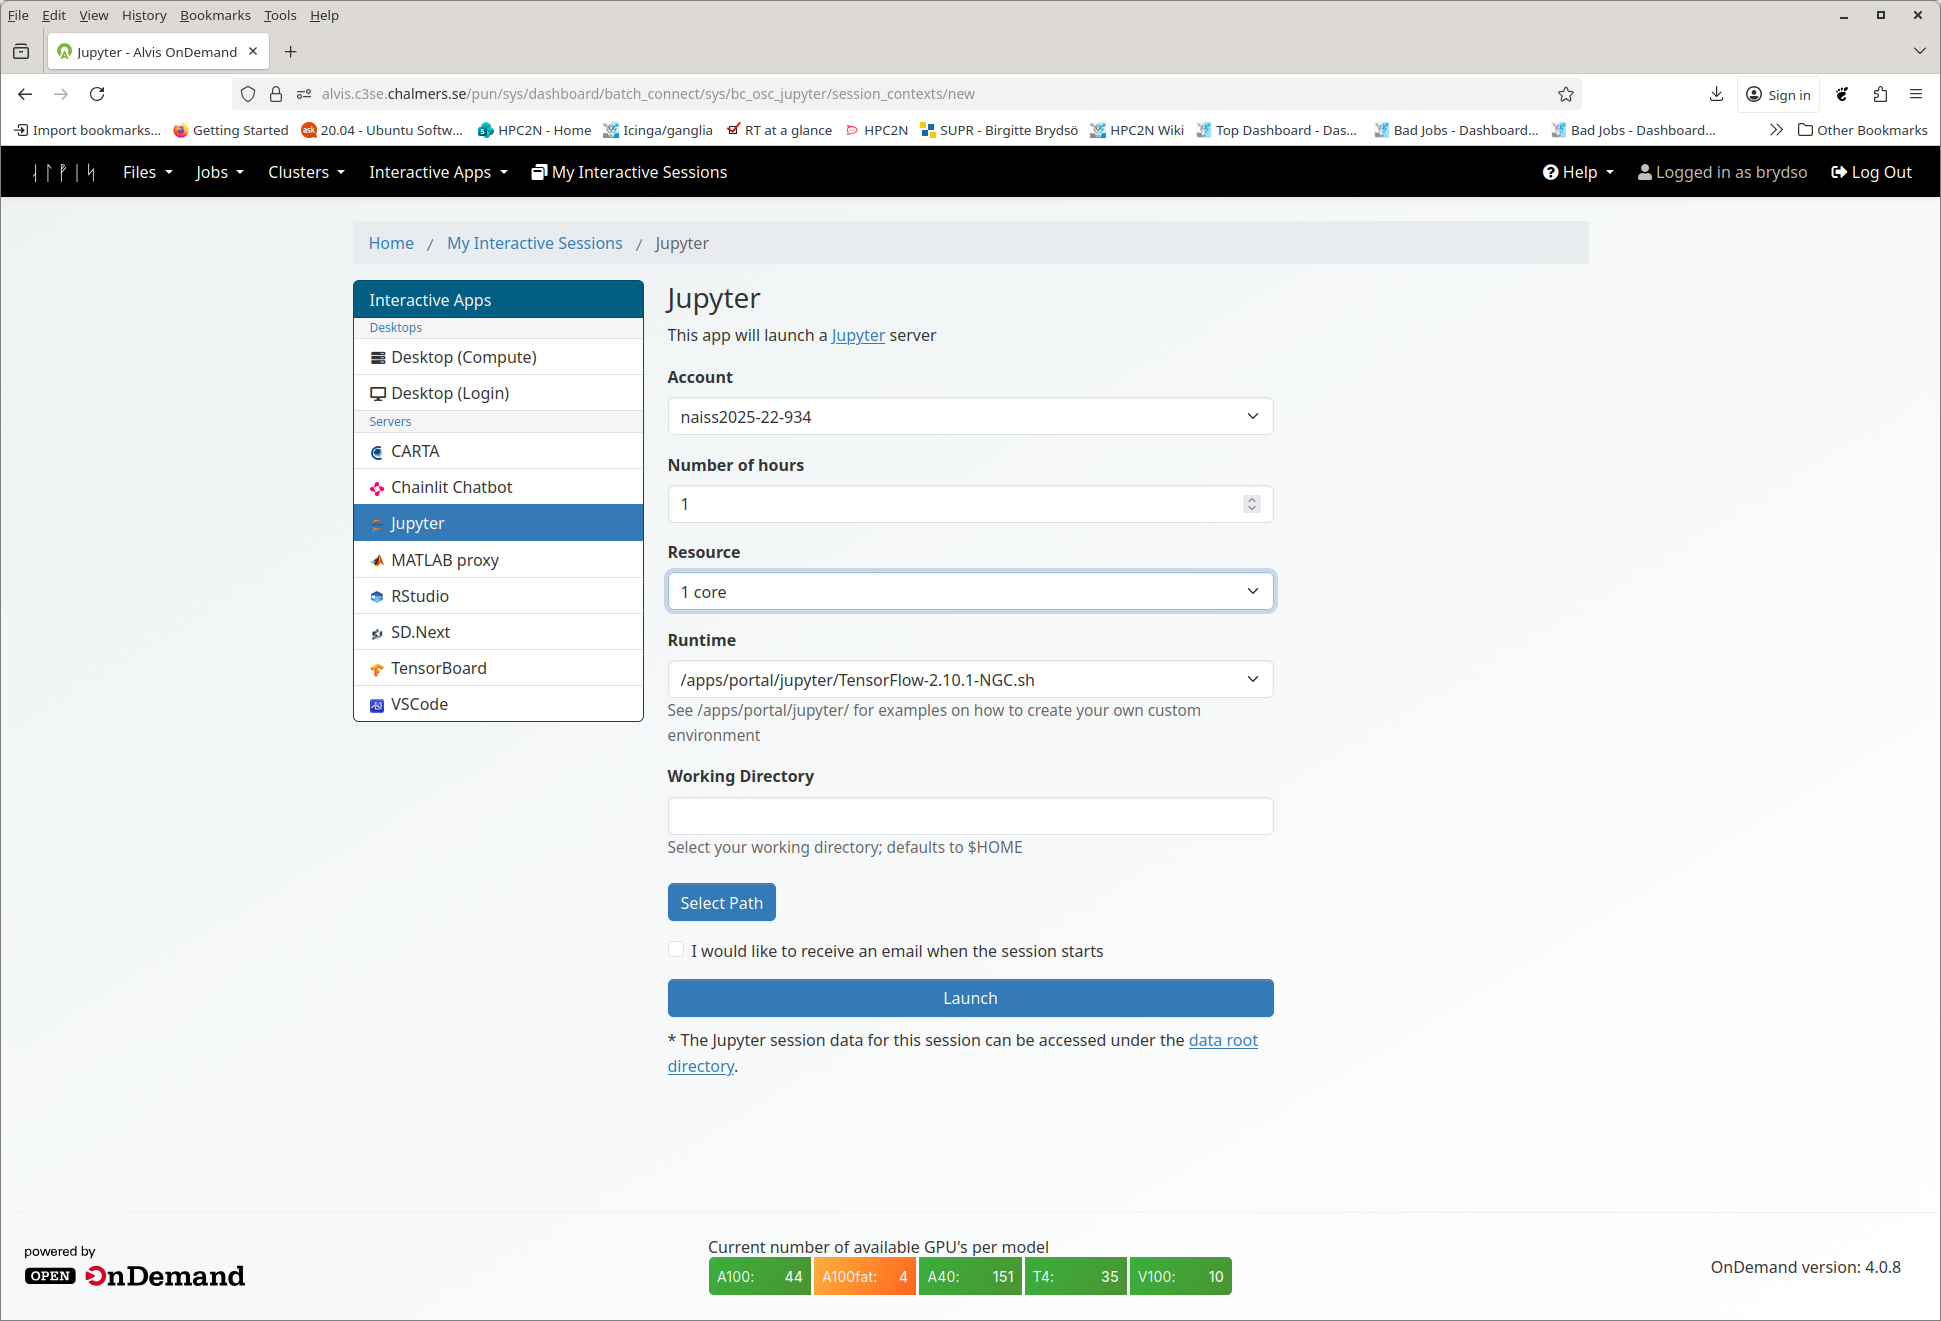Open the Resource dropdown showing 1 core
The width and height of the screenshot is (1941, 1321).
click(x=969, y=592)
